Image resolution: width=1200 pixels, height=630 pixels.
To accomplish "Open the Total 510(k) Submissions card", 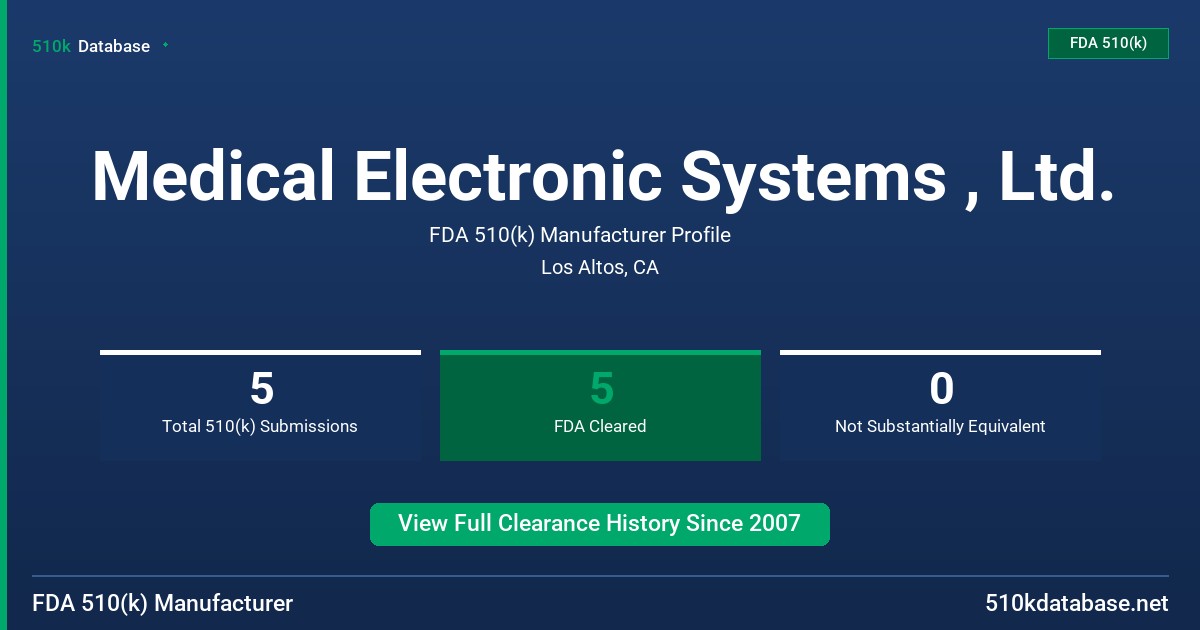I will coord(260,406).
